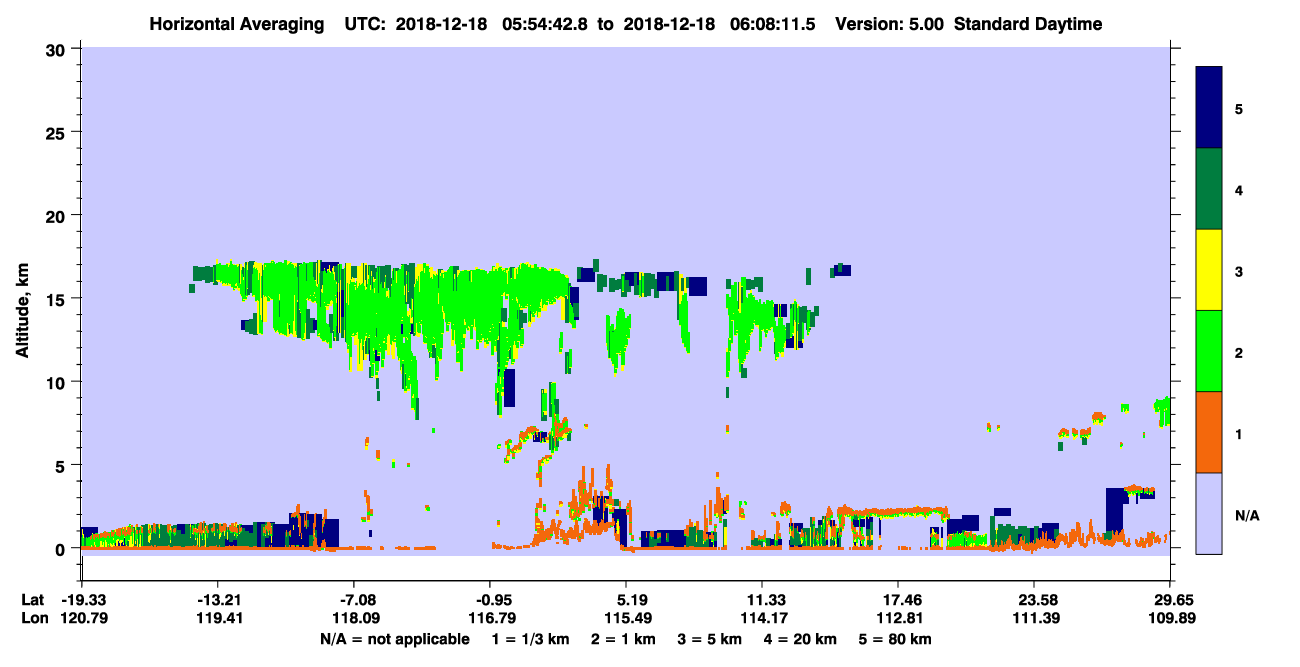The width and height of the screenshot is (1300, 667).
Task: Click the start UTC time 05:54:42.8
Action: click(x=539, y=24)
